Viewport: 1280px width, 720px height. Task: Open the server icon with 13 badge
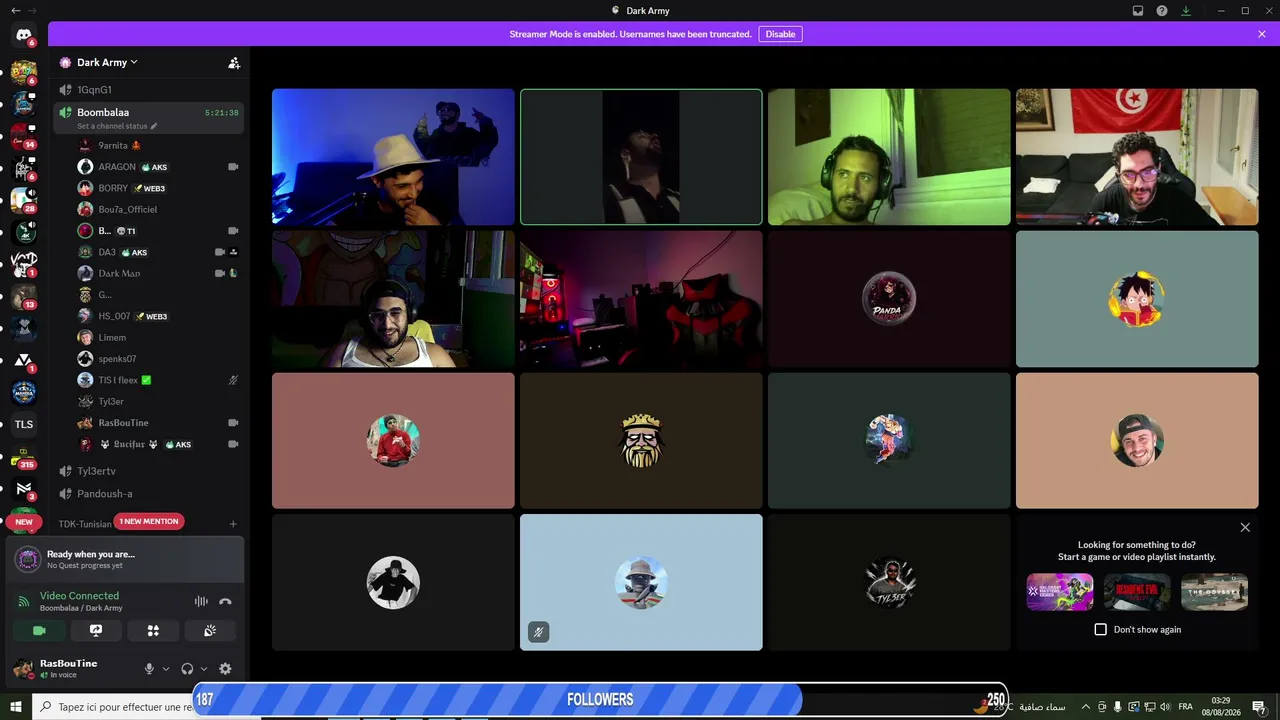point(24,296)
